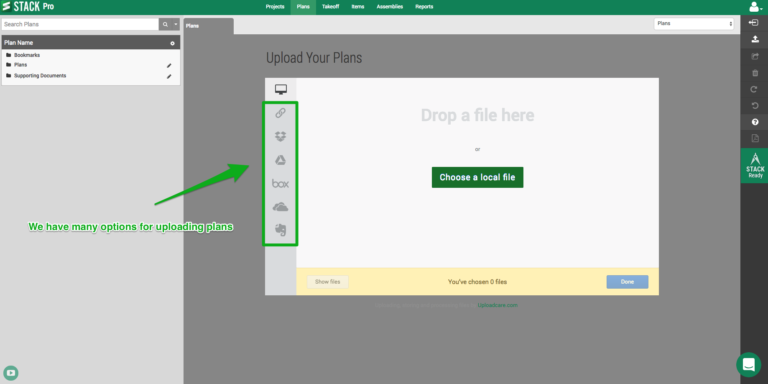The height and width of the screenshot is (384, 768).
Task: Click the share icon in right sidebar
Action: coord(755,56)
